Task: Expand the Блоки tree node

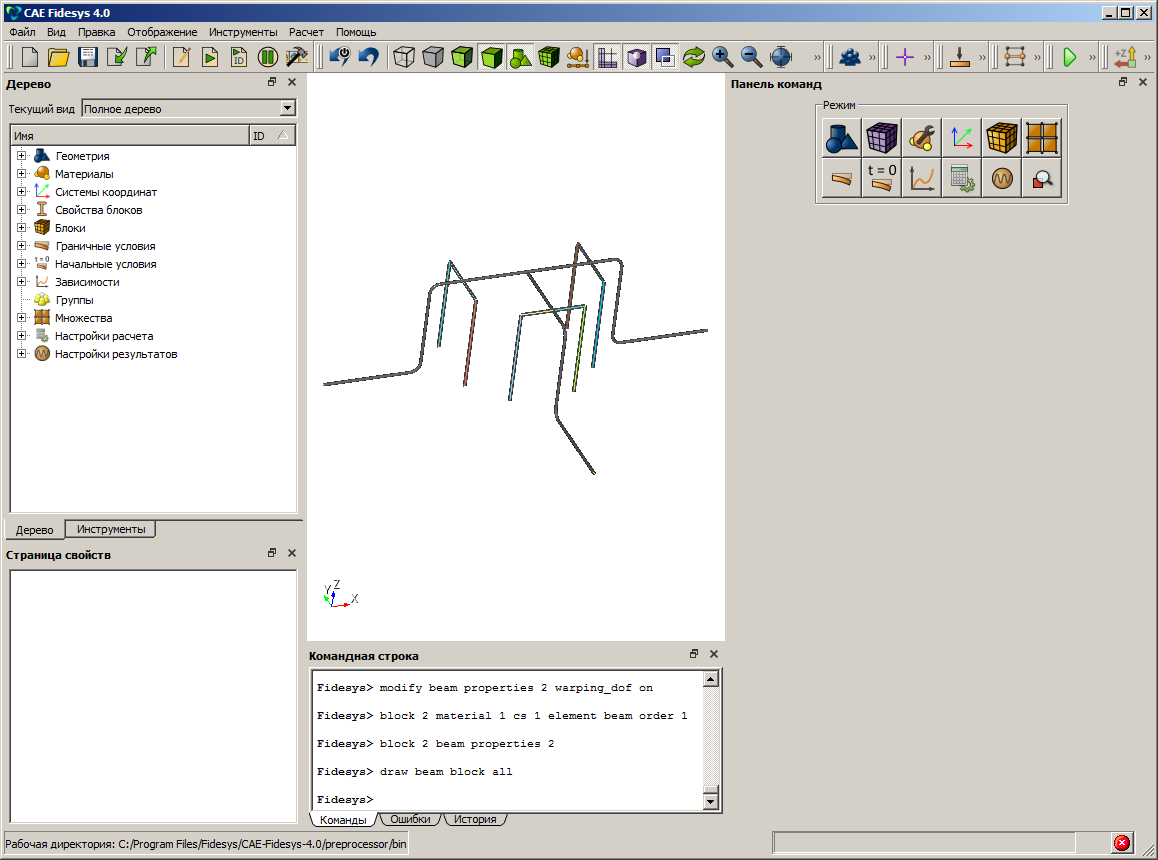Action: pyautogui.click(x=21, y=228)
